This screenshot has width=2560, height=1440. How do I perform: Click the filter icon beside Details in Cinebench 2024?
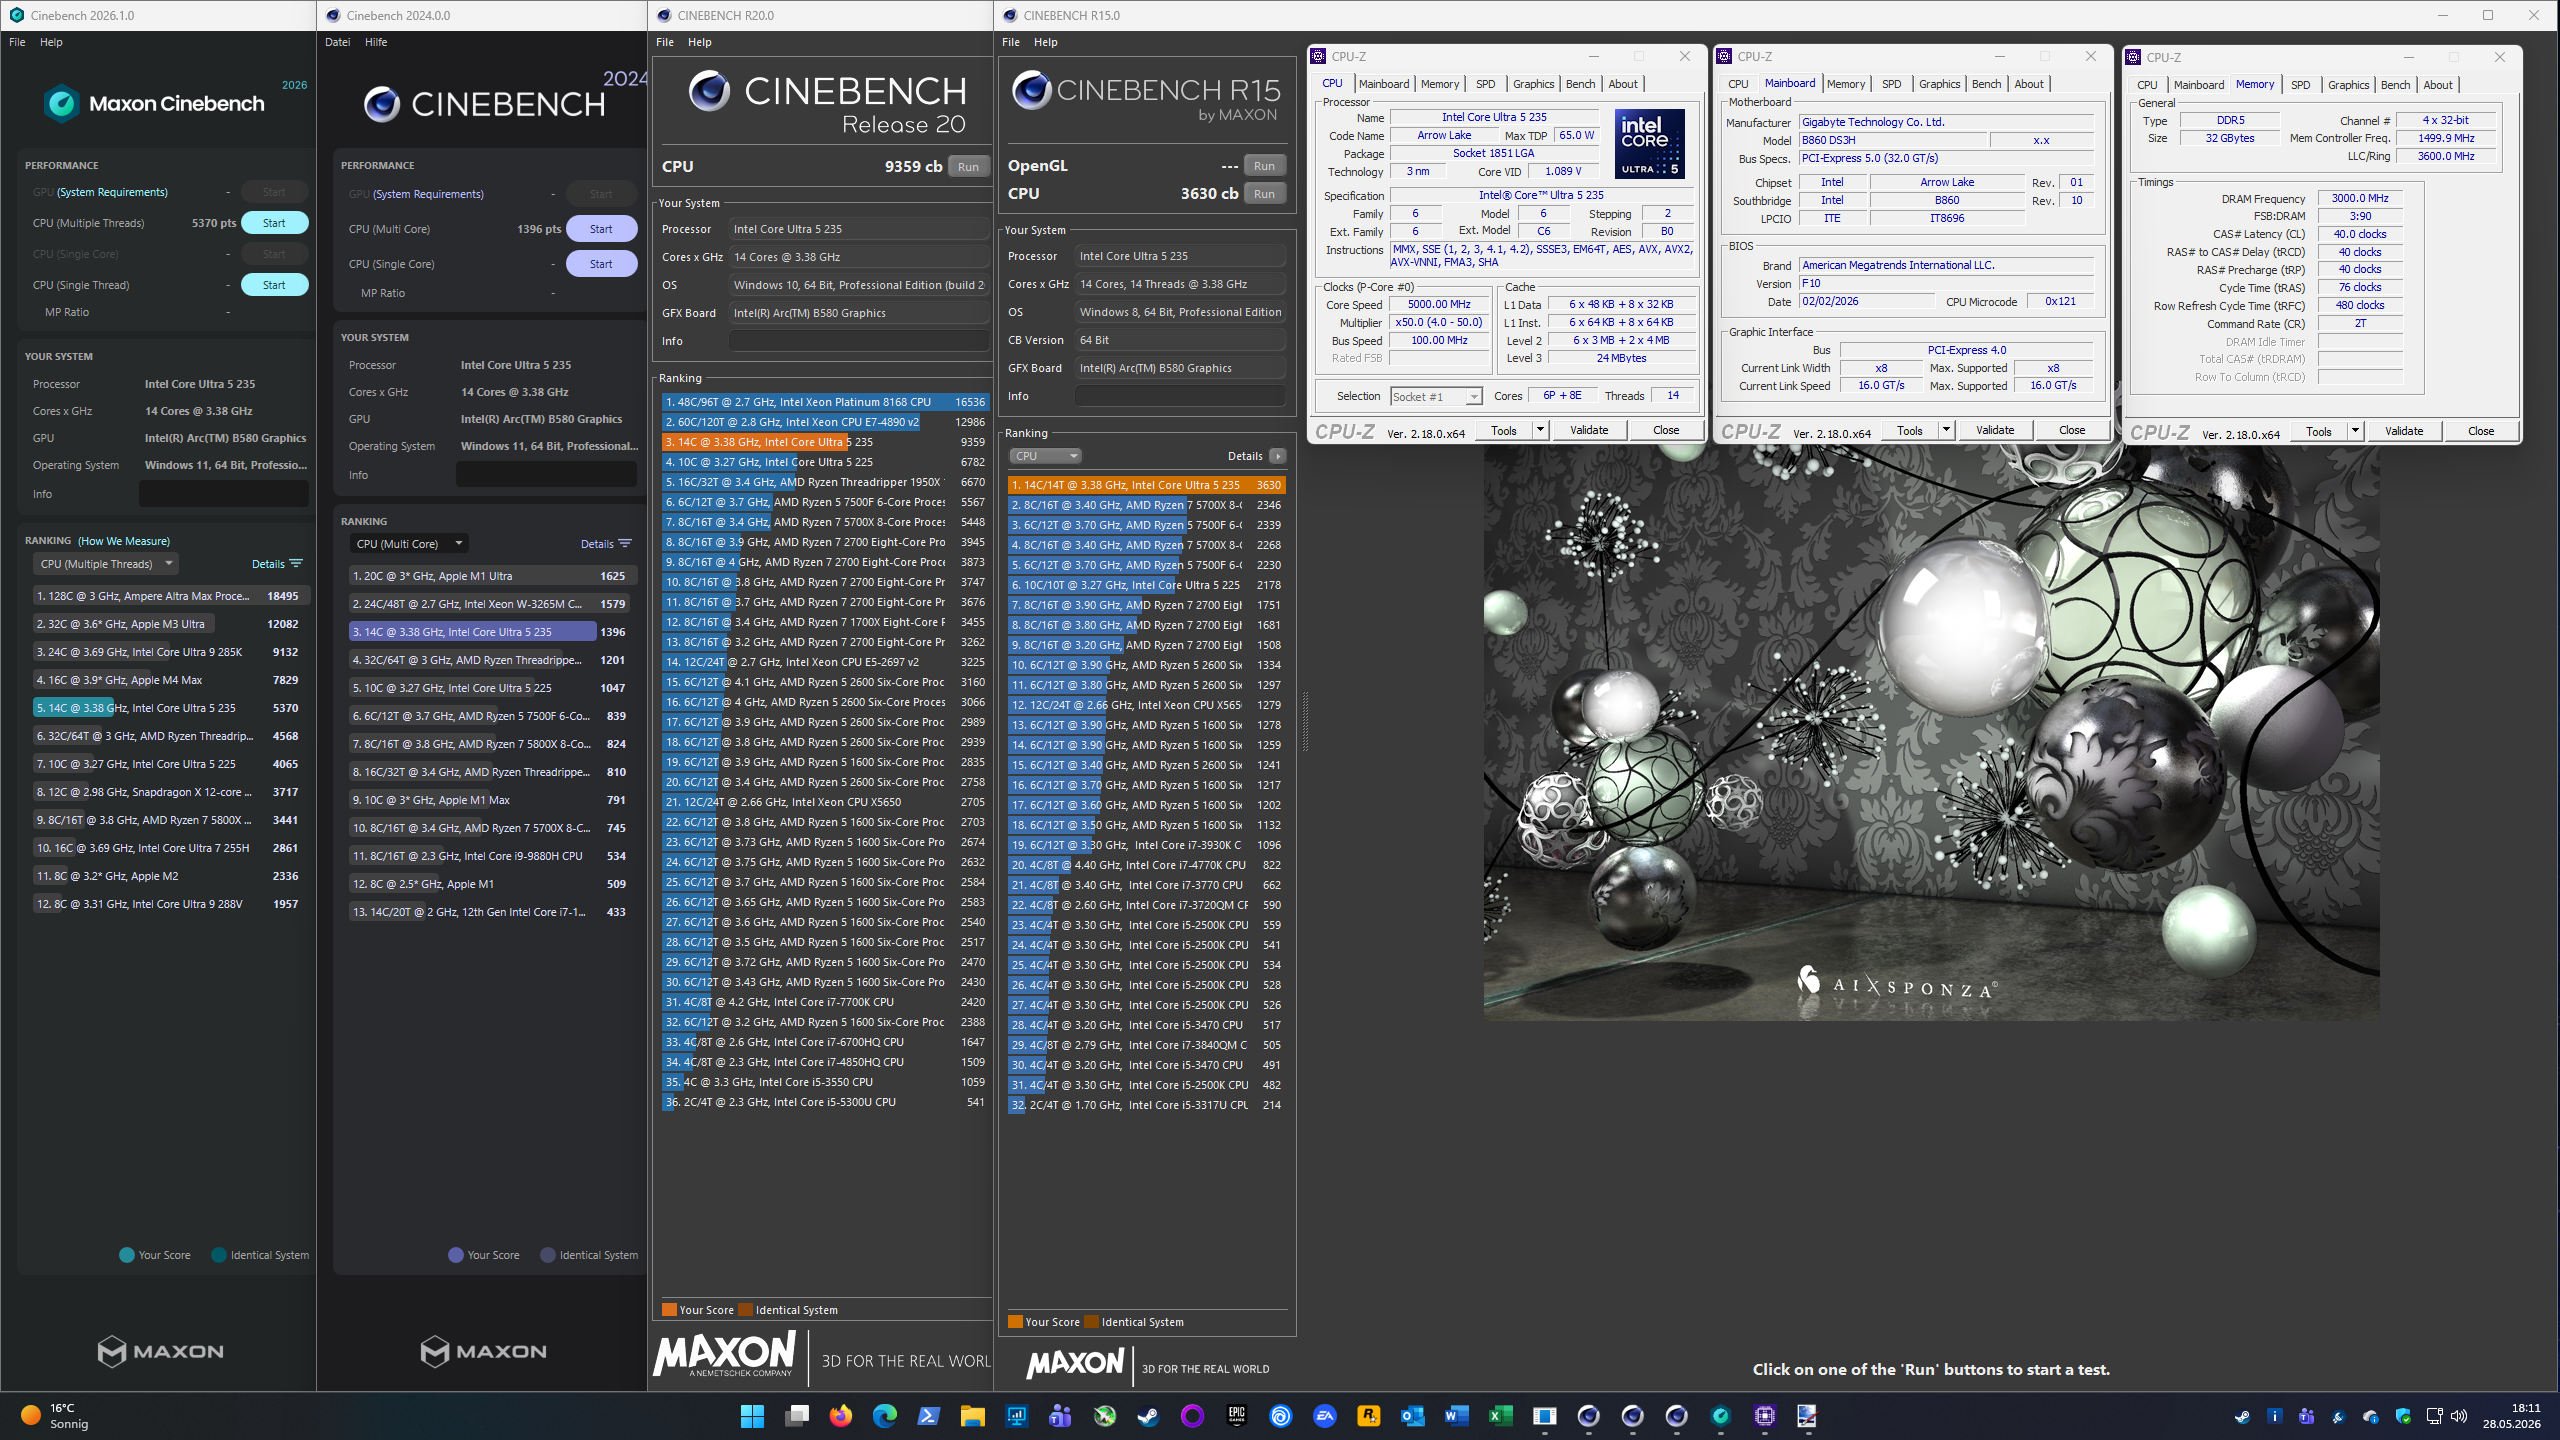pos(625,544)
